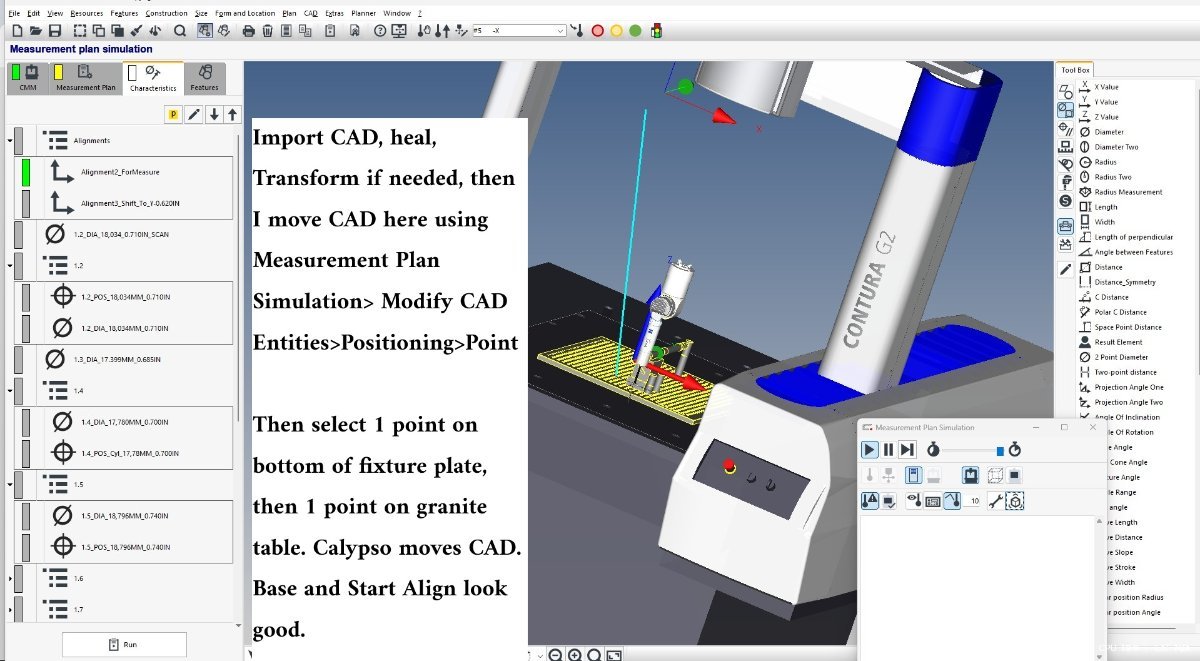Pause the measurement plan simulation

pos(888,450)
